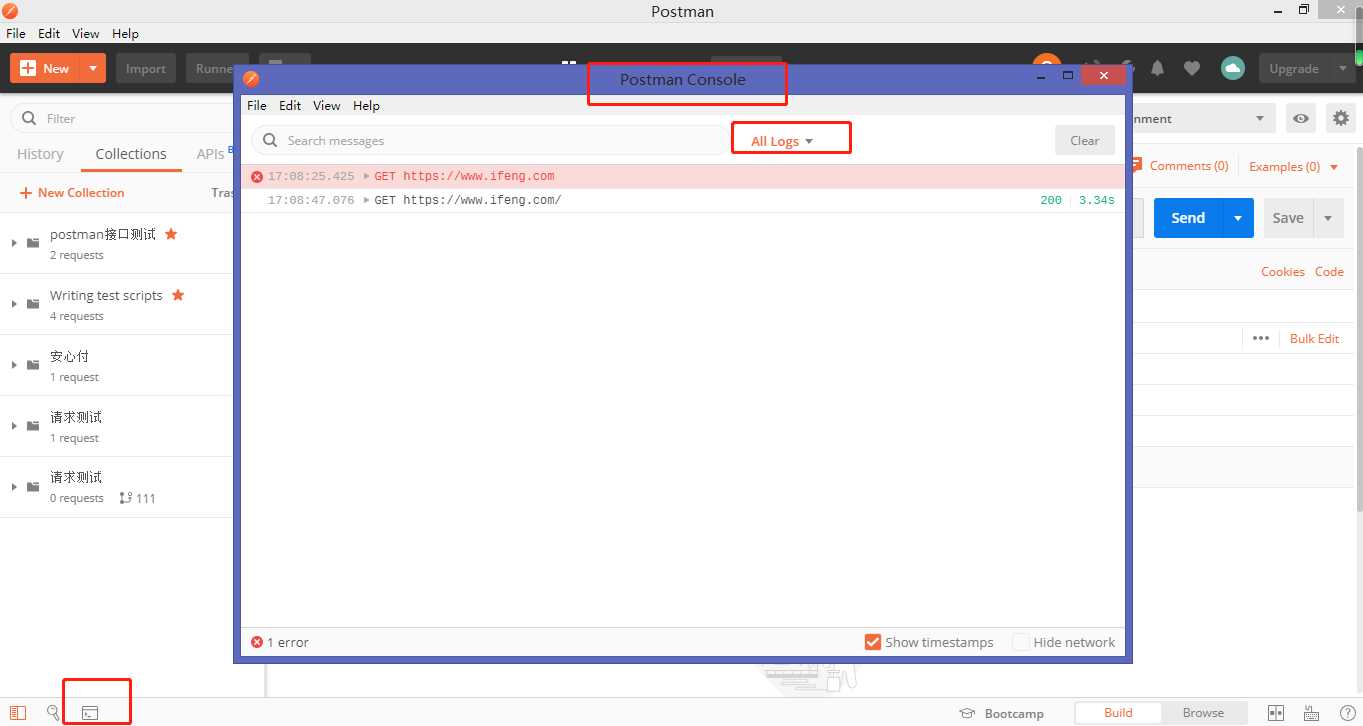Click the error icon in the console footer

pyautogui.click(x=257, y=642)
